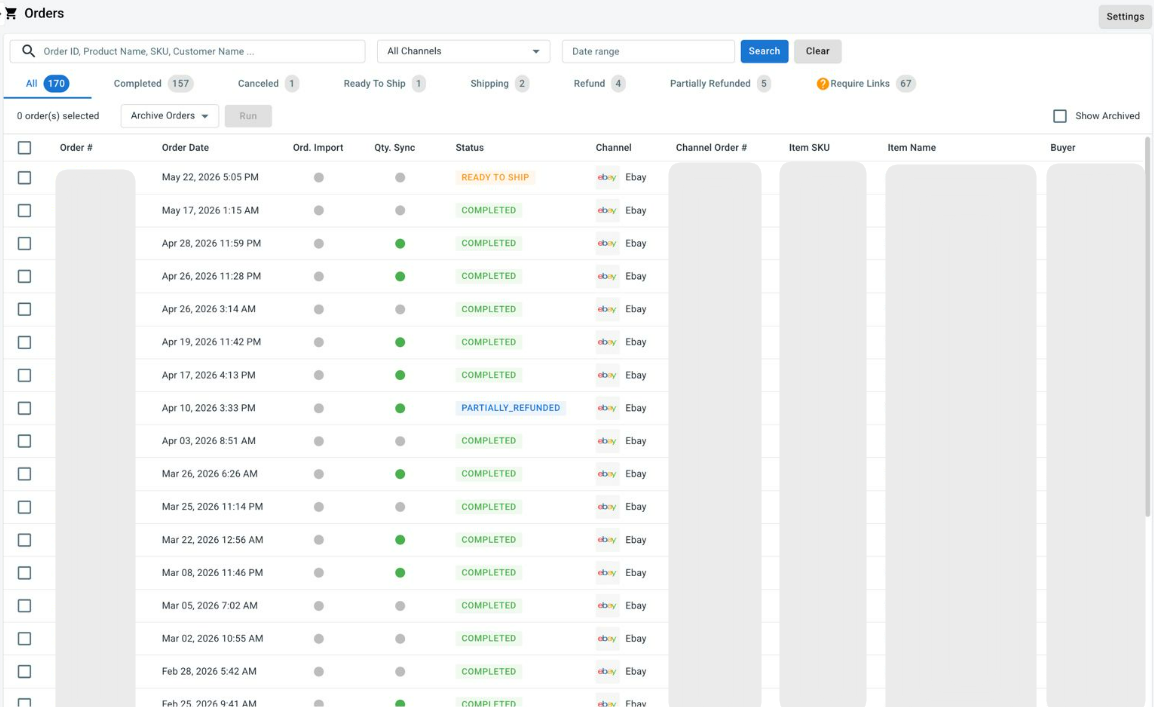Click gray Ord. Import dot for May 22, 2026
This screenshot has height=707, width=1154.
(319, 177)
